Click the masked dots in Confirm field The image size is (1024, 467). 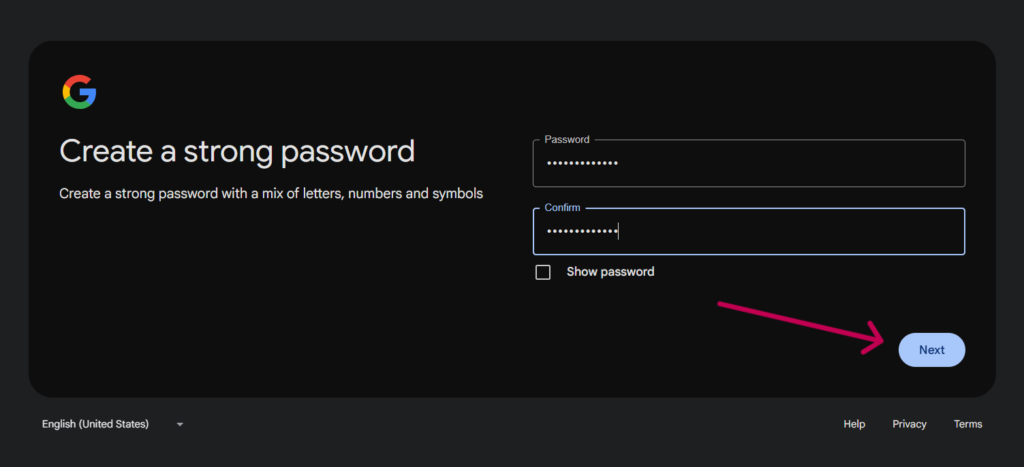(581, 232)
